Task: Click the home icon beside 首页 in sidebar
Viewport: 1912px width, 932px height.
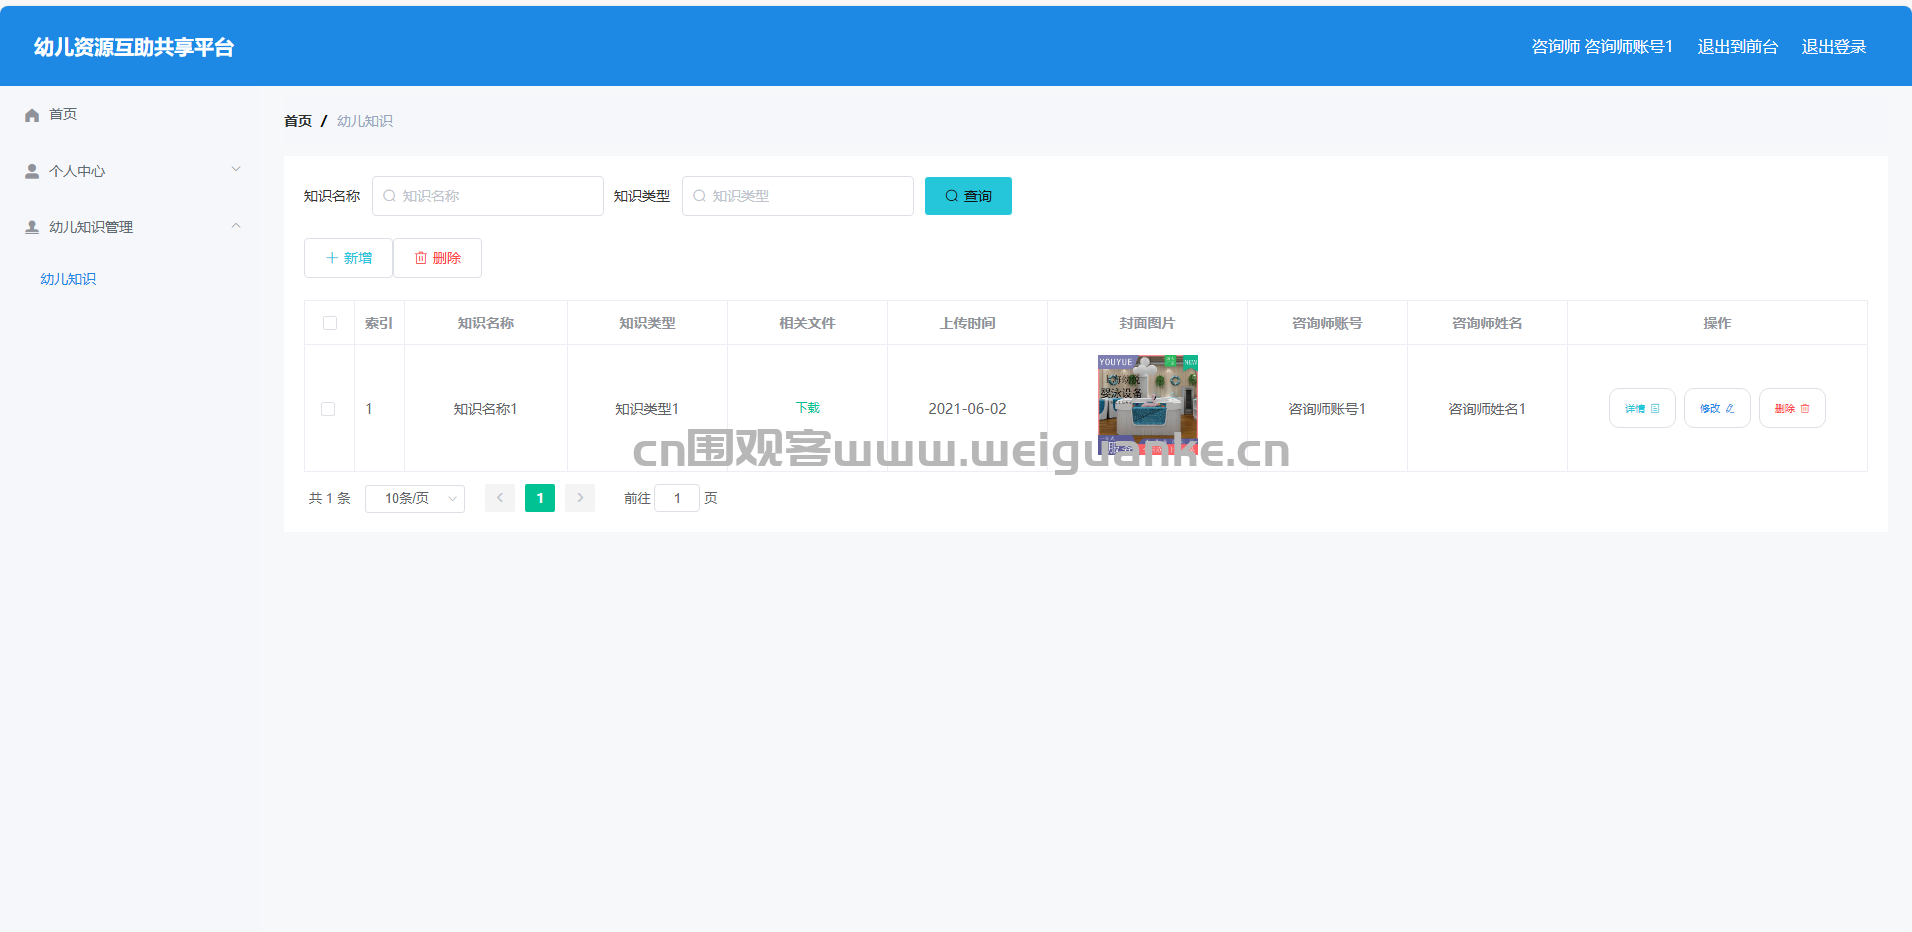Action: pos(32,115)
